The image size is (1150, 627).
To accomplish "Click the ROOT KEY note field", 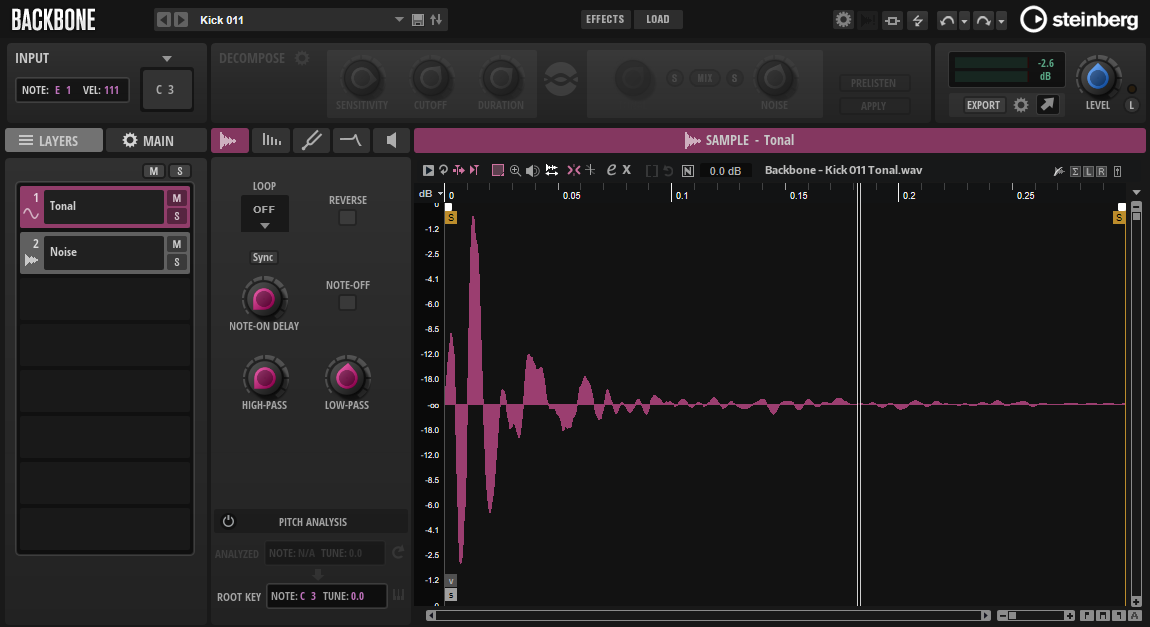I will 326,596.
